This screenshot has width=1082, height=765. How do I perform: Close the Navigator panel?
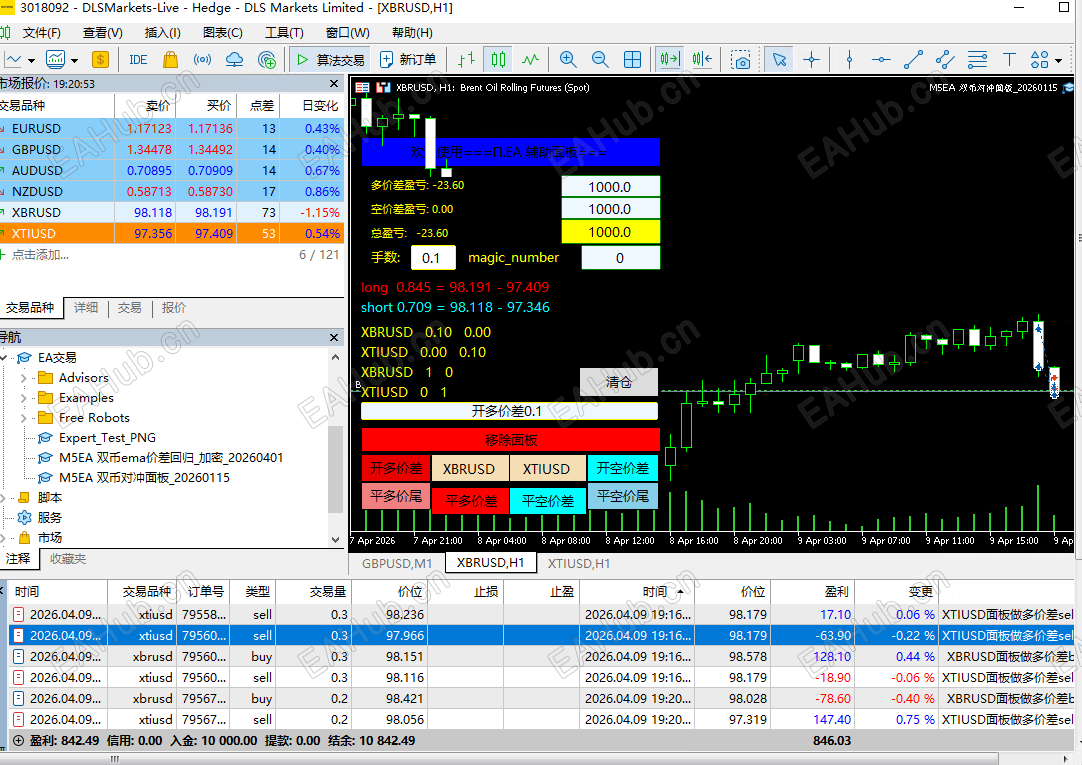(334, 337)
